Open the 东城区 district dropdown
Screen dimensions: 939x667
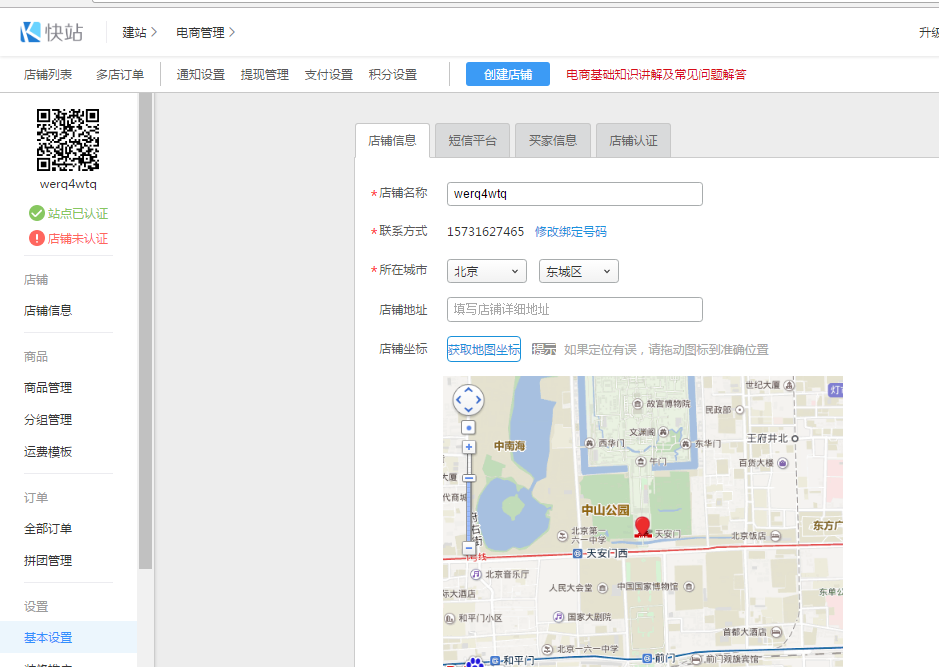[578, 271]
